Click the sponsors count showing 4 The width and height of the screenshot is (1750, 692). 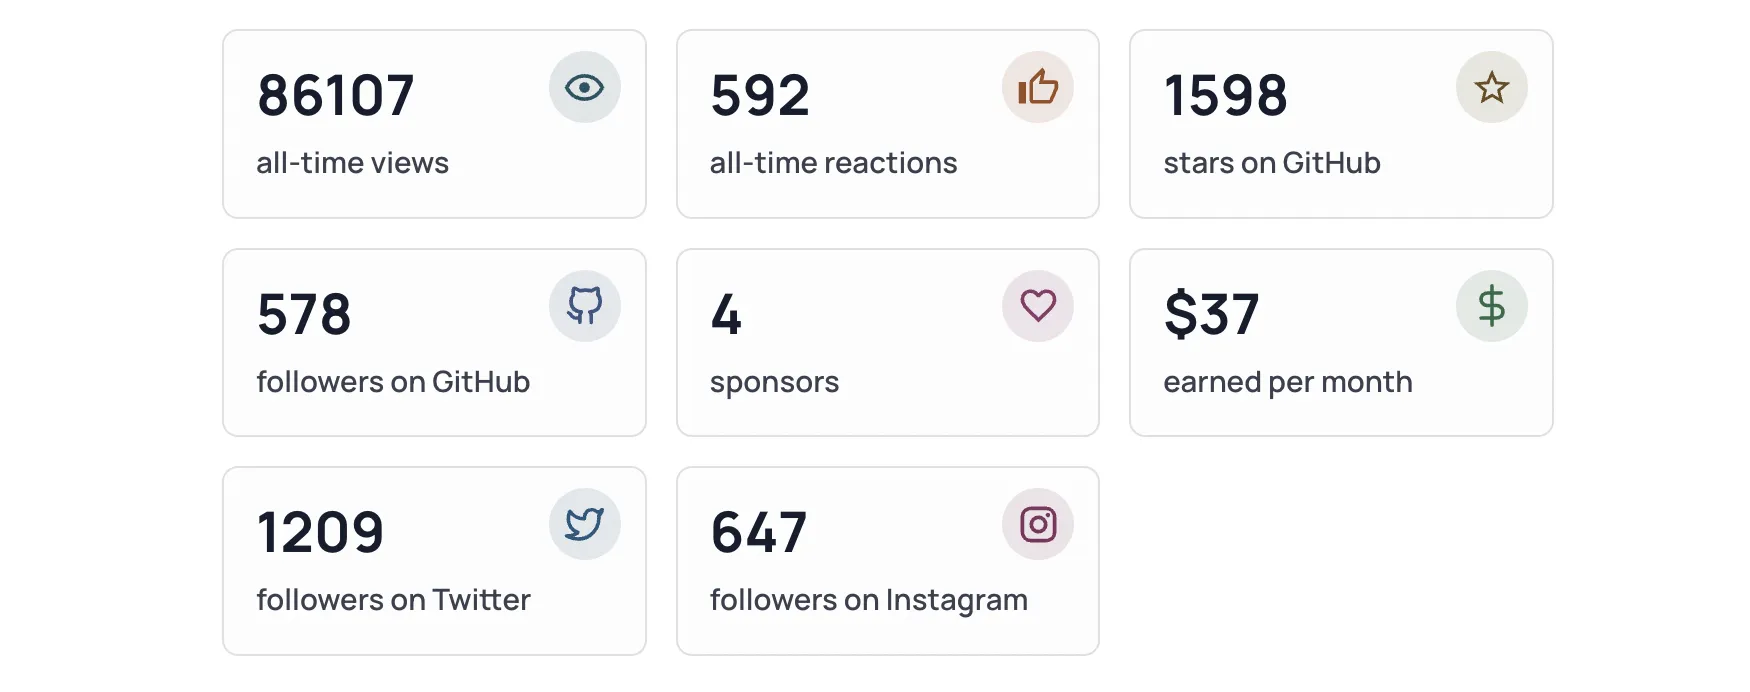(725, 313)
